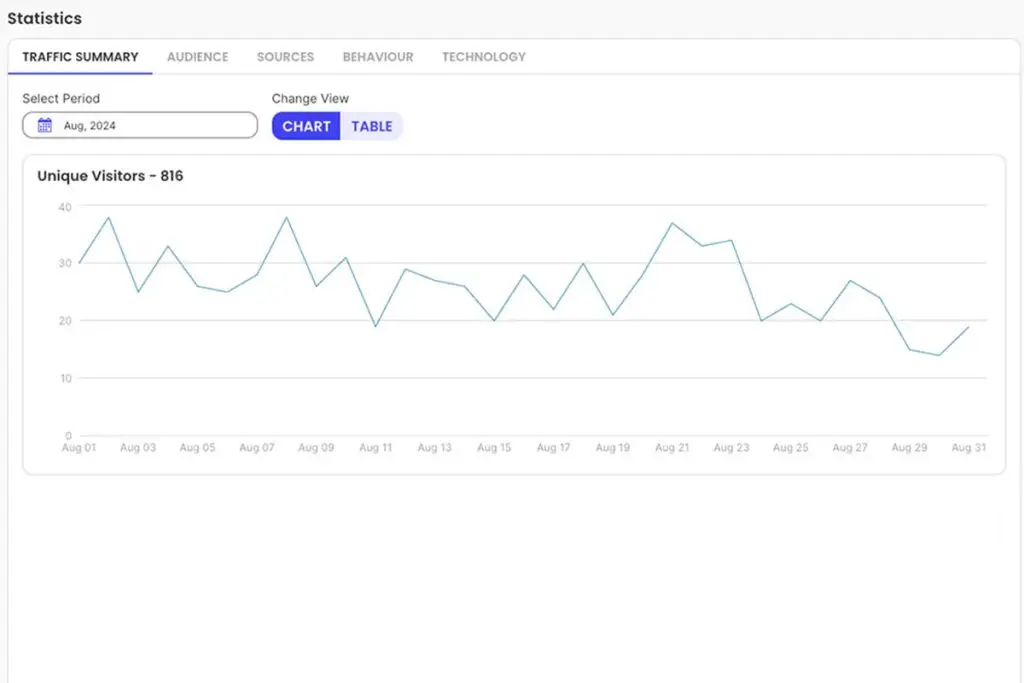Click the Aug 21 axis label
1024x683 pixels.
coord(672,447)
